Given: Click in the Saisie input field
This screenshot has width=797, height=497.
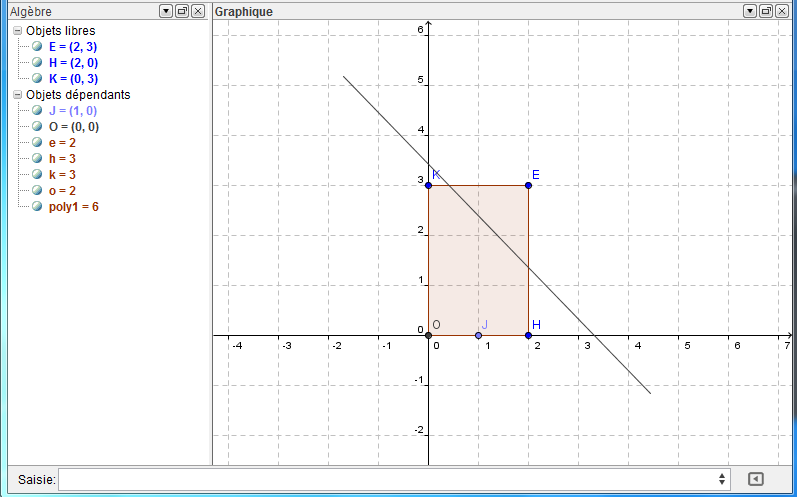Looking at the screenshot, I should point(390,479).
